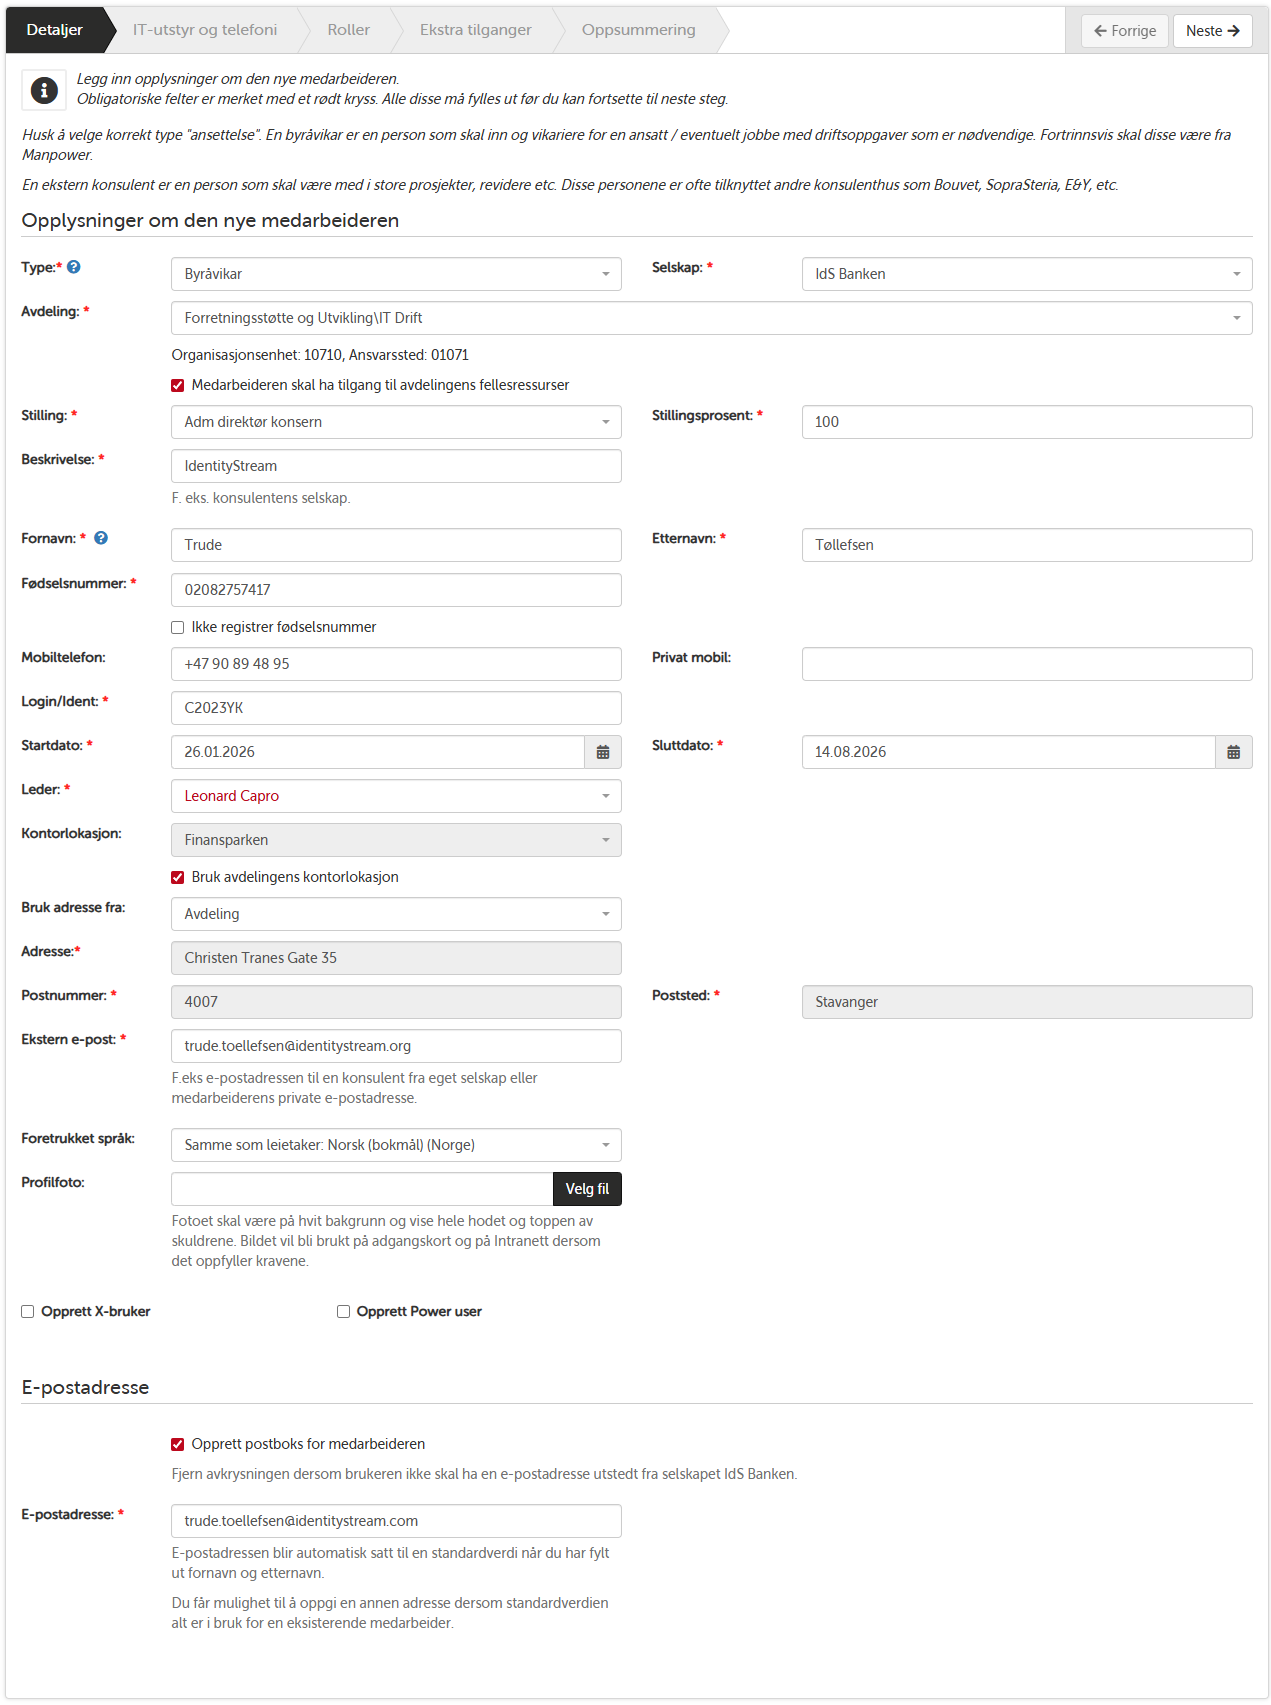Open the Leder dropdown with Leonard Capro

[x=396, y=796]
